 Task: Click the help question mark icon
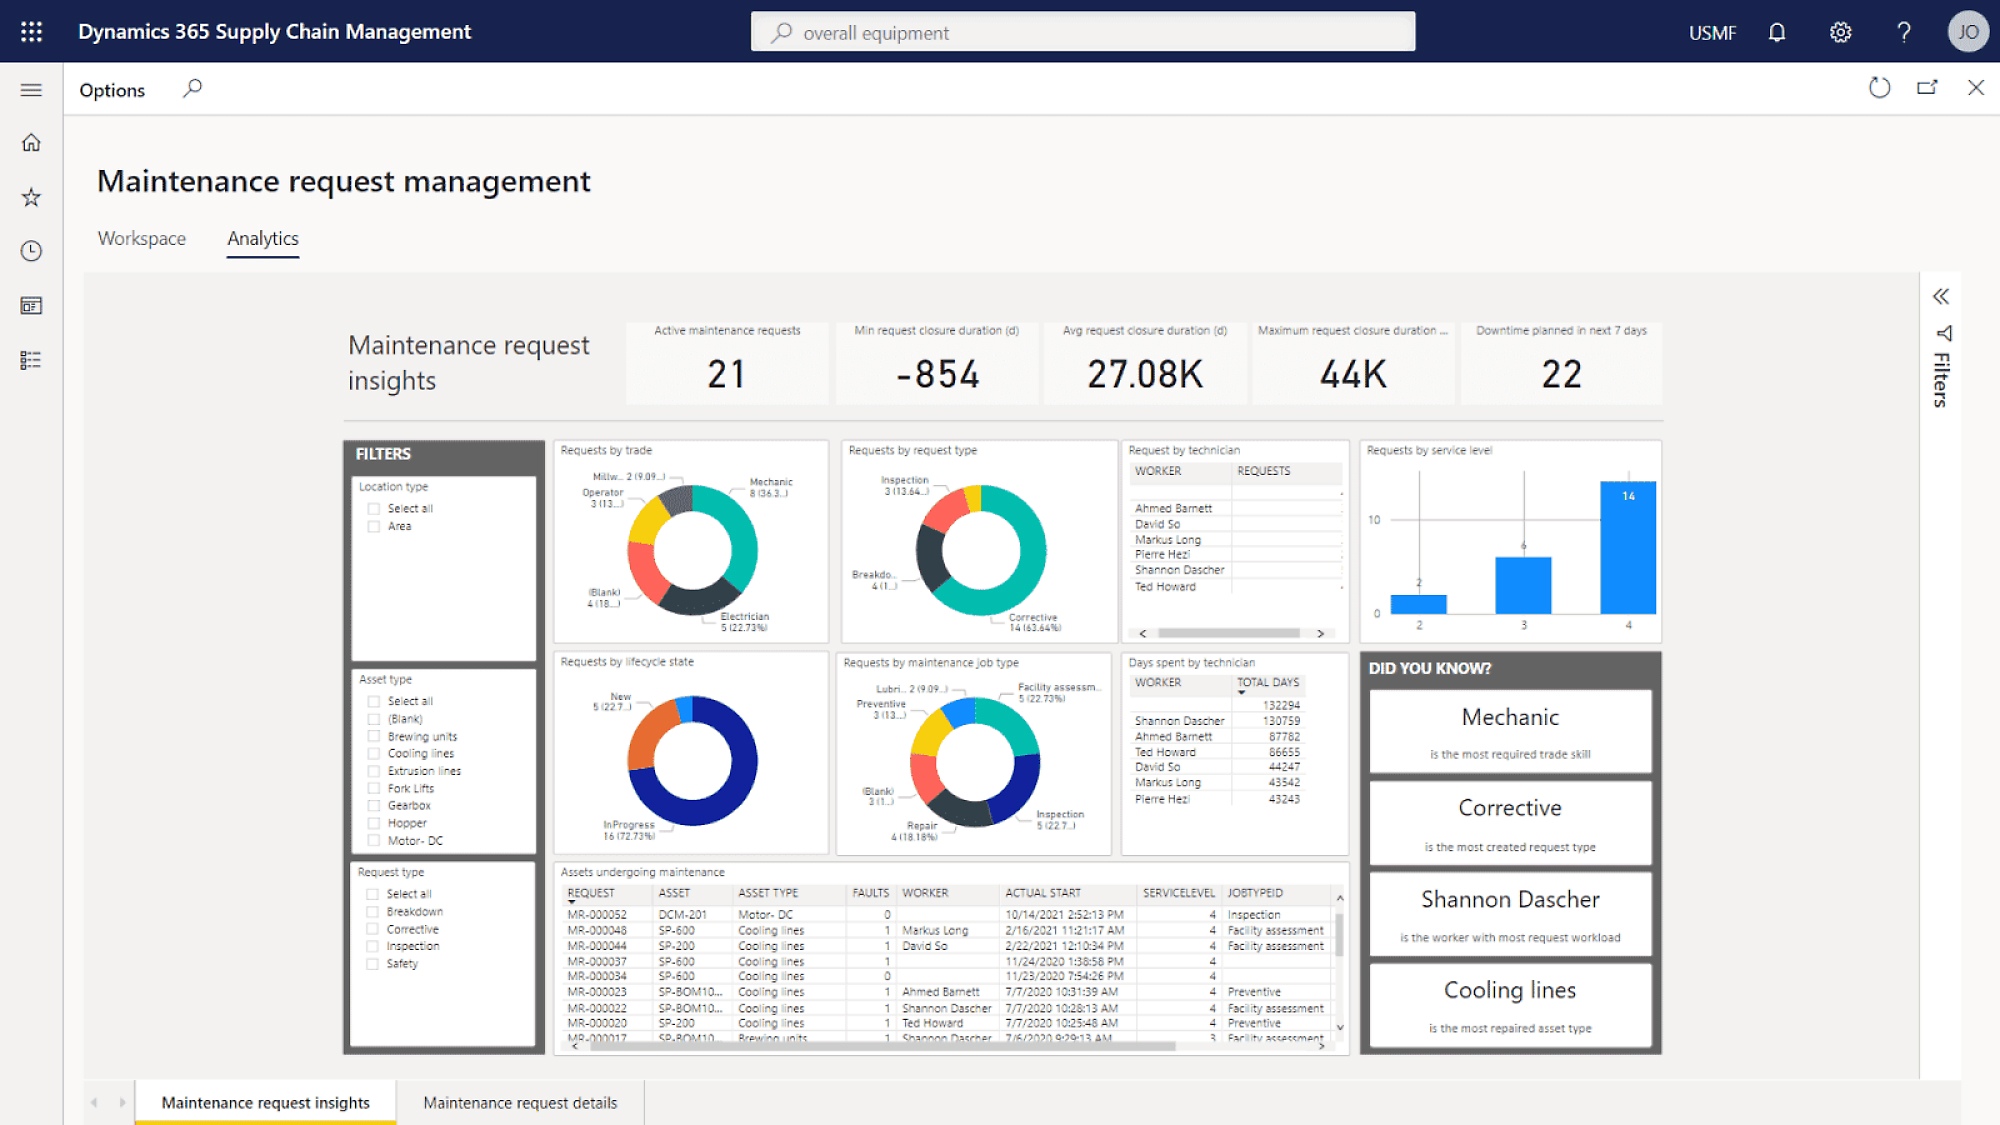(x=1904, y=30)
